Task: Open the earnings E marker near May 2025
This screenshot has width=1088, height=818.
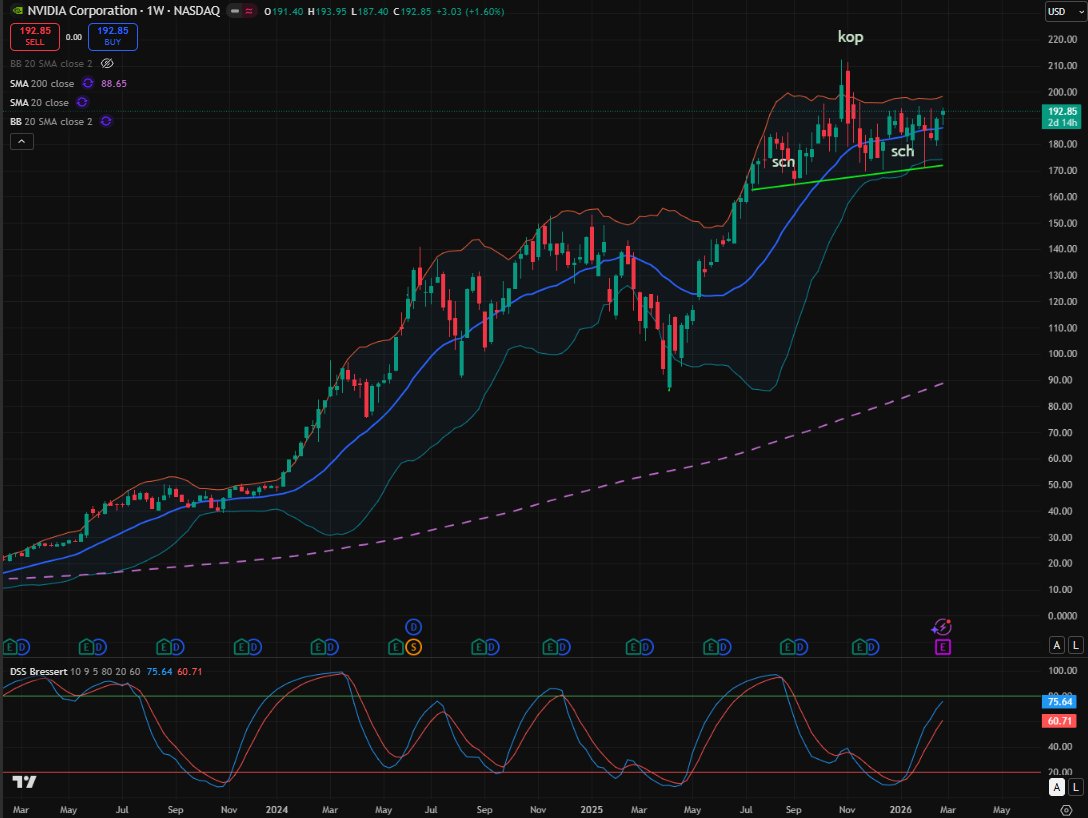Action: click(709, 647)
